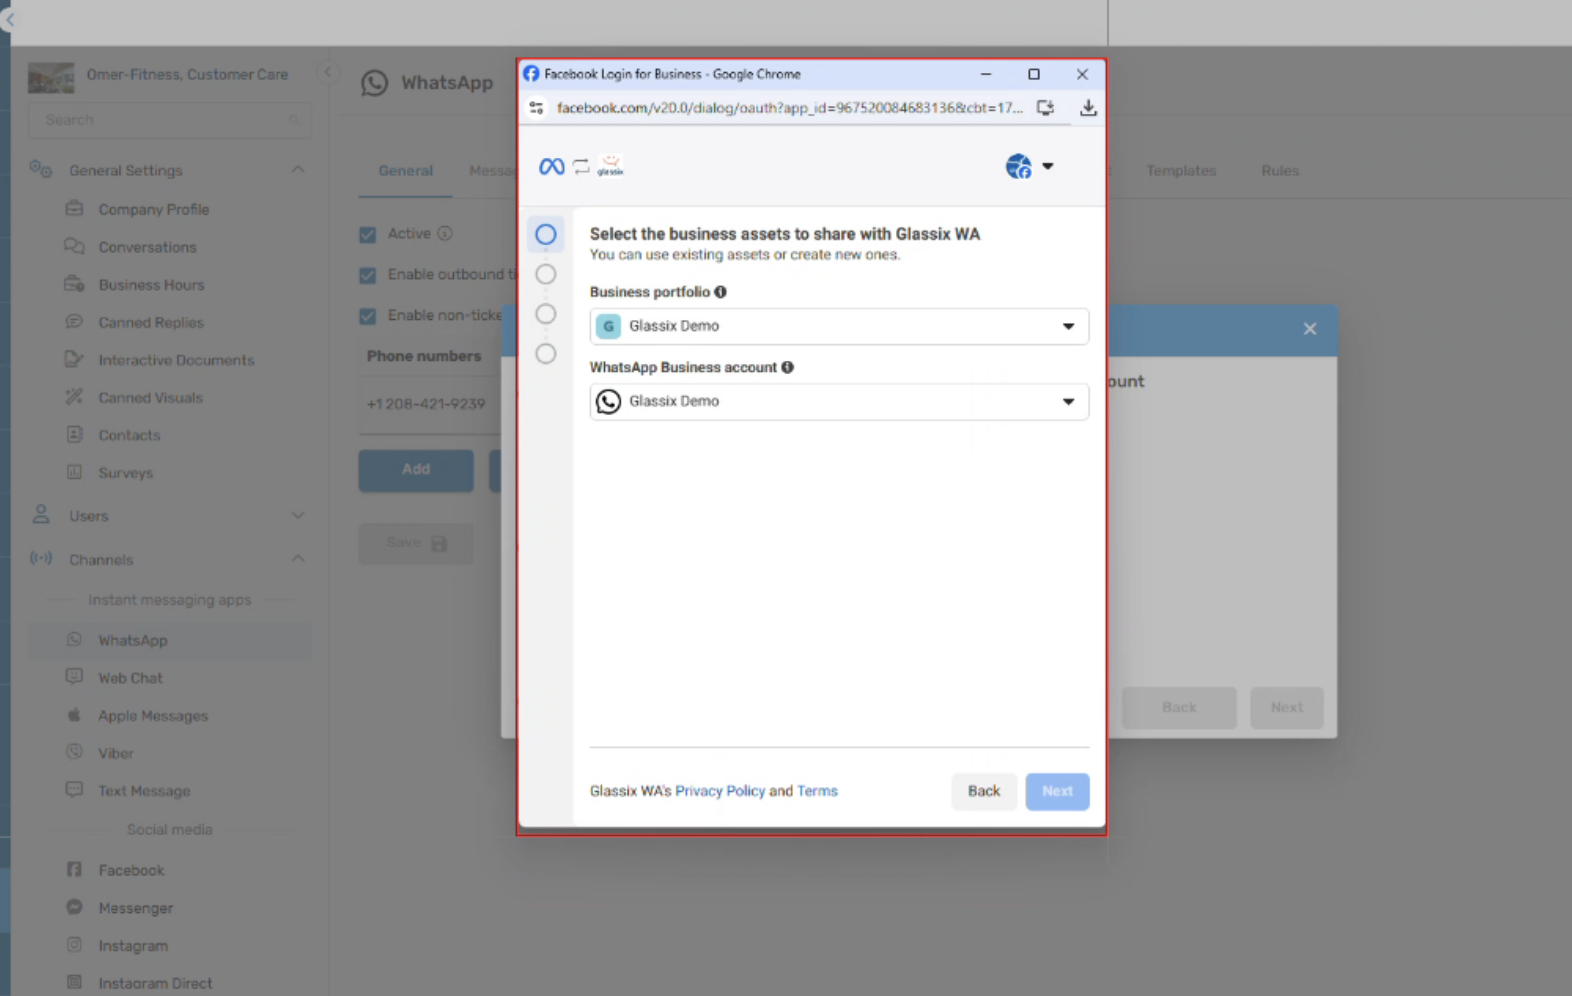Image resolution: width=1572 pixels, height=996 pixels.
Task: Open Conversations settings
Action: [147, 247]
